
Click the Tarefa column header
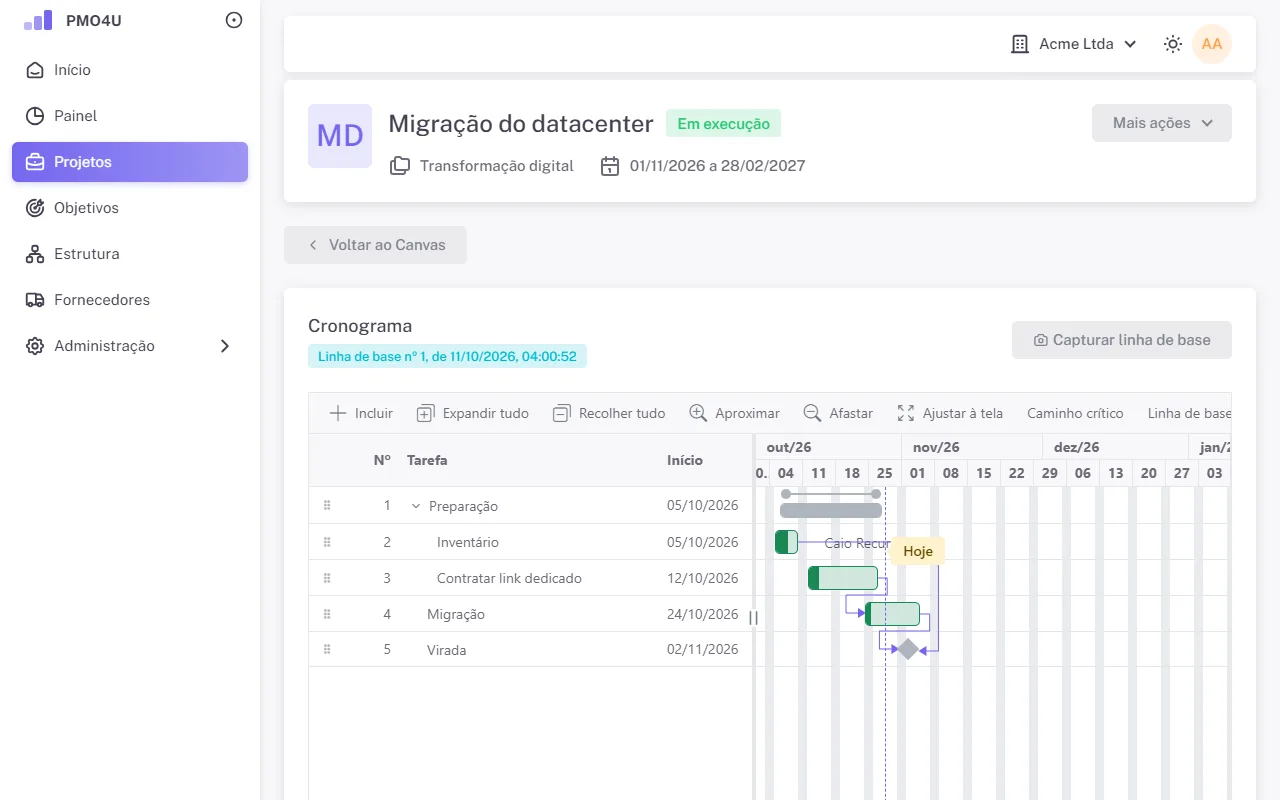(x=427, y=460)
